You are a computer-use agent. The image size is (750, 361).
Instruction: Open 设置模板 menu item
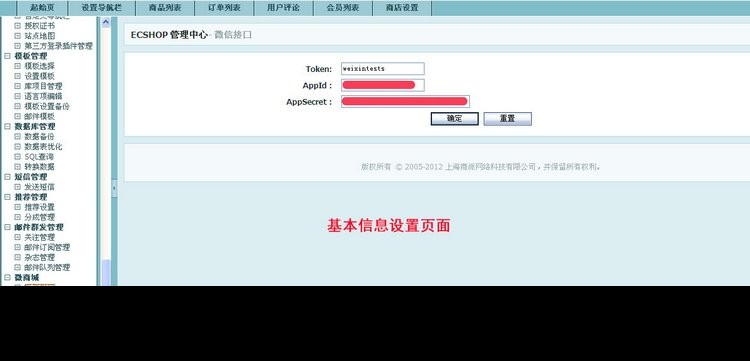point(40,76)
